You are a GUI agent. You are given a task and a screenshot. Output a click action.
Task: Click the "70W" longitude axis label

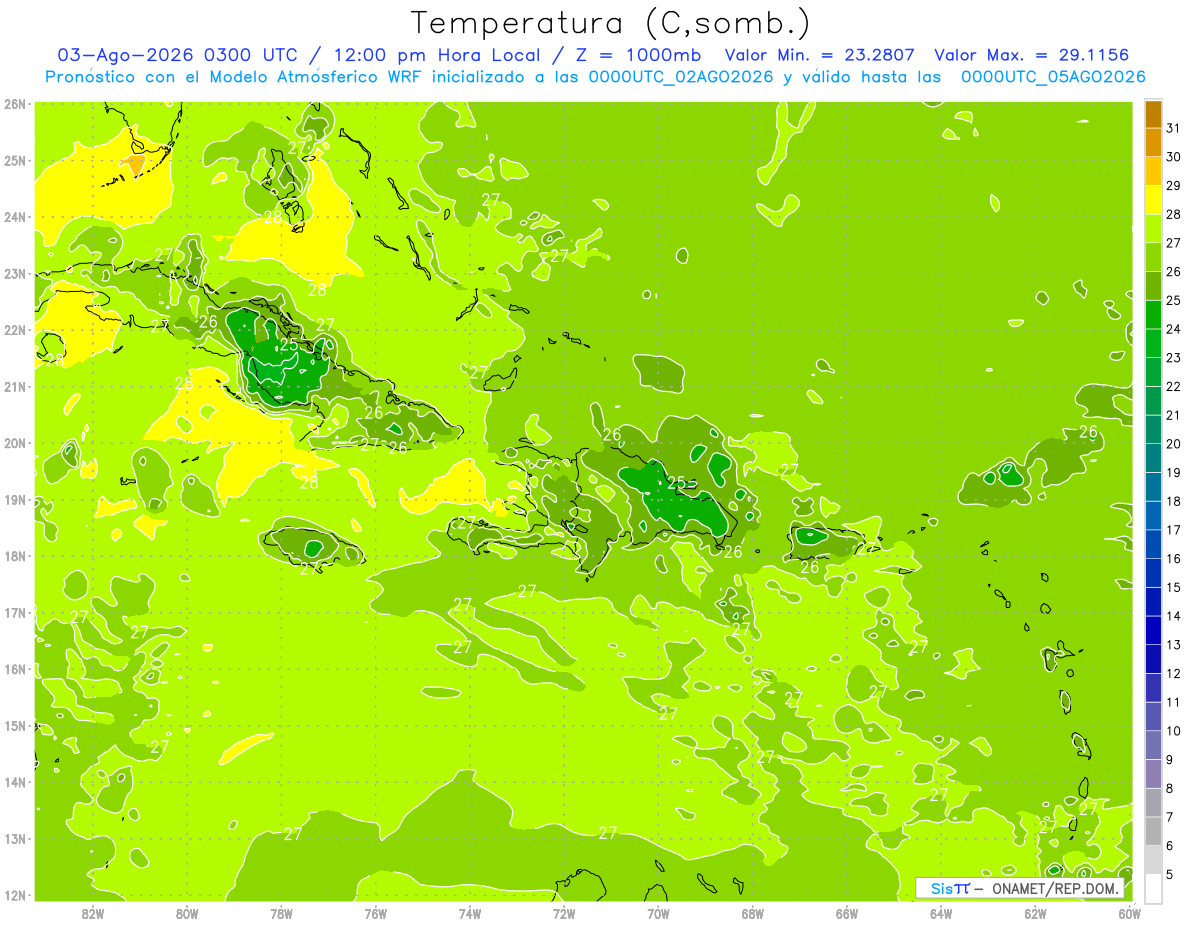pyautogui.click(x=658, y=912)
